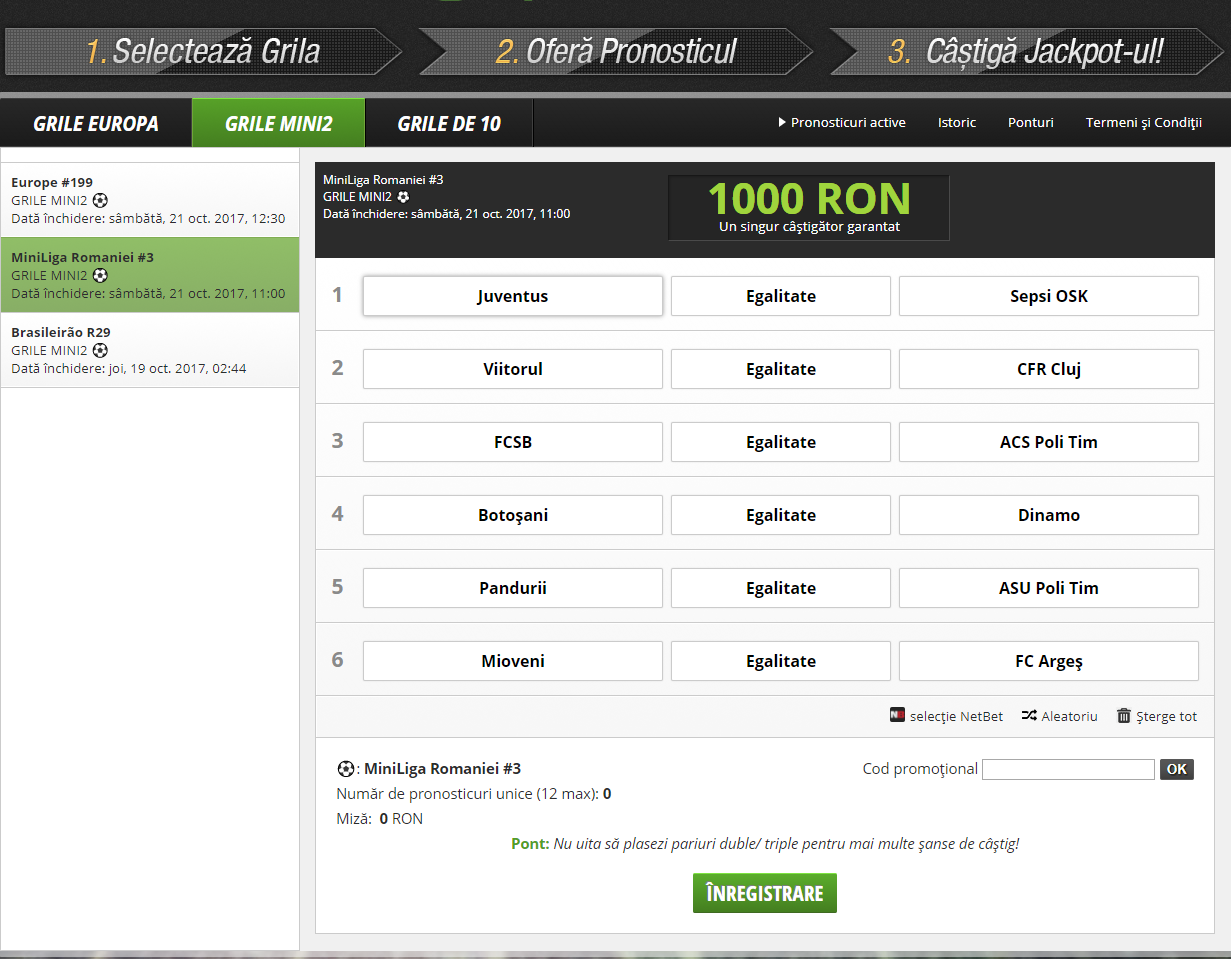This screenshot has height=959, width=1231.
Task: Click Aleatoriu to randomize picks
Action: click(1069, 716)
